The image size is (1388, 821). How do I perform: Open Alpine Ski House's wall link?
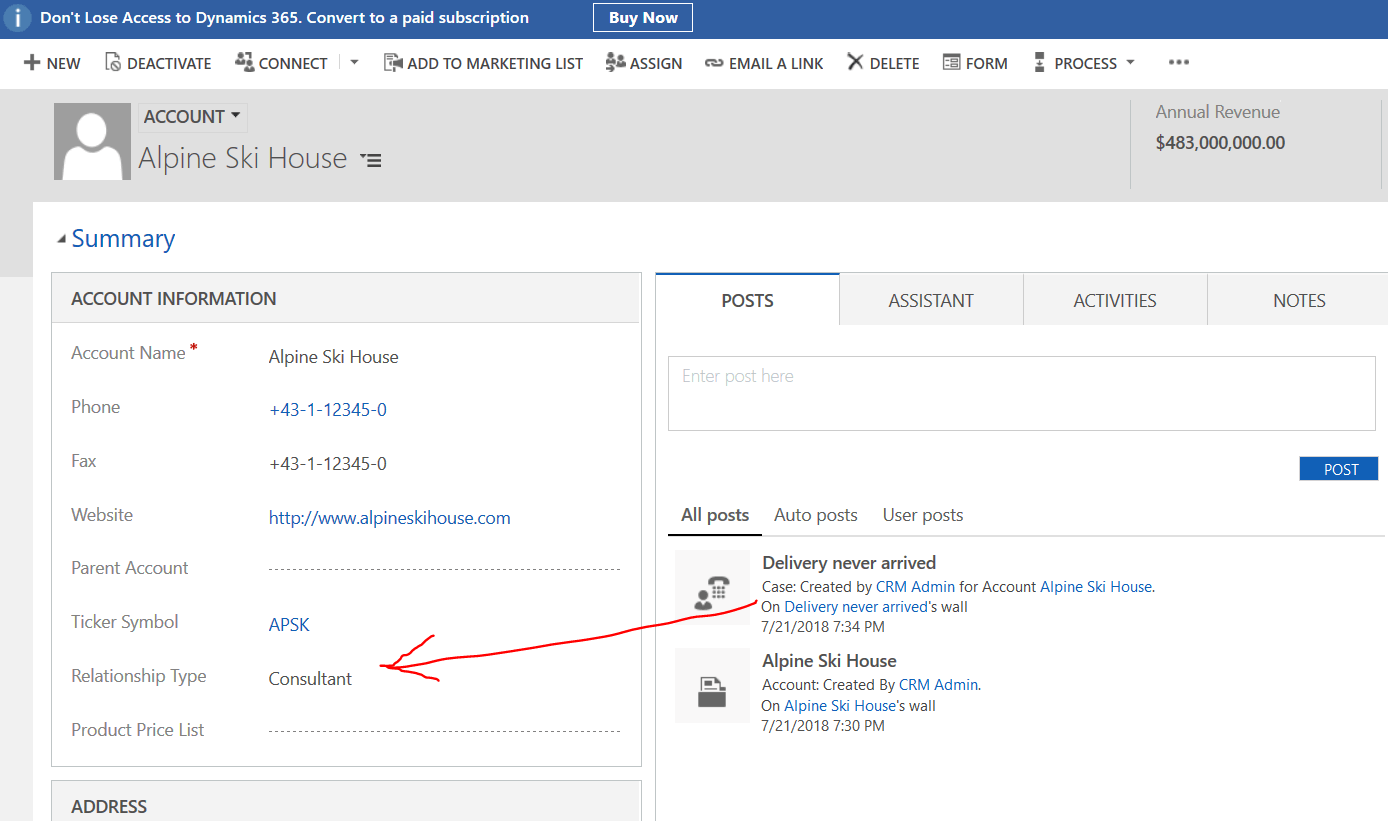[840, 706]
